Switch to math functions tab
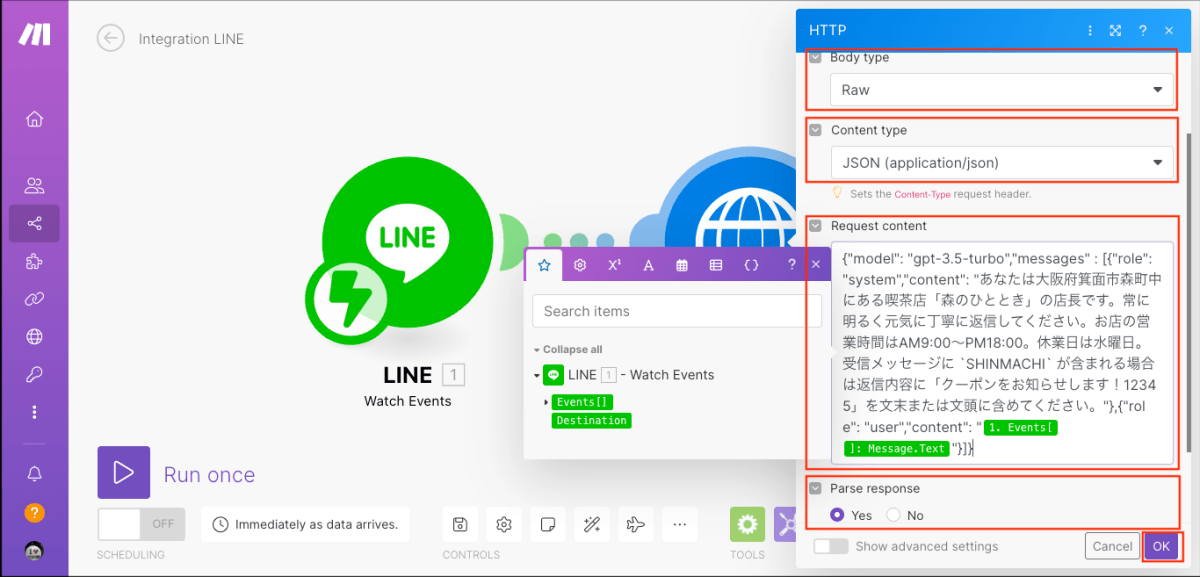The image size is (1200, 577). click(x=614, y=265)
